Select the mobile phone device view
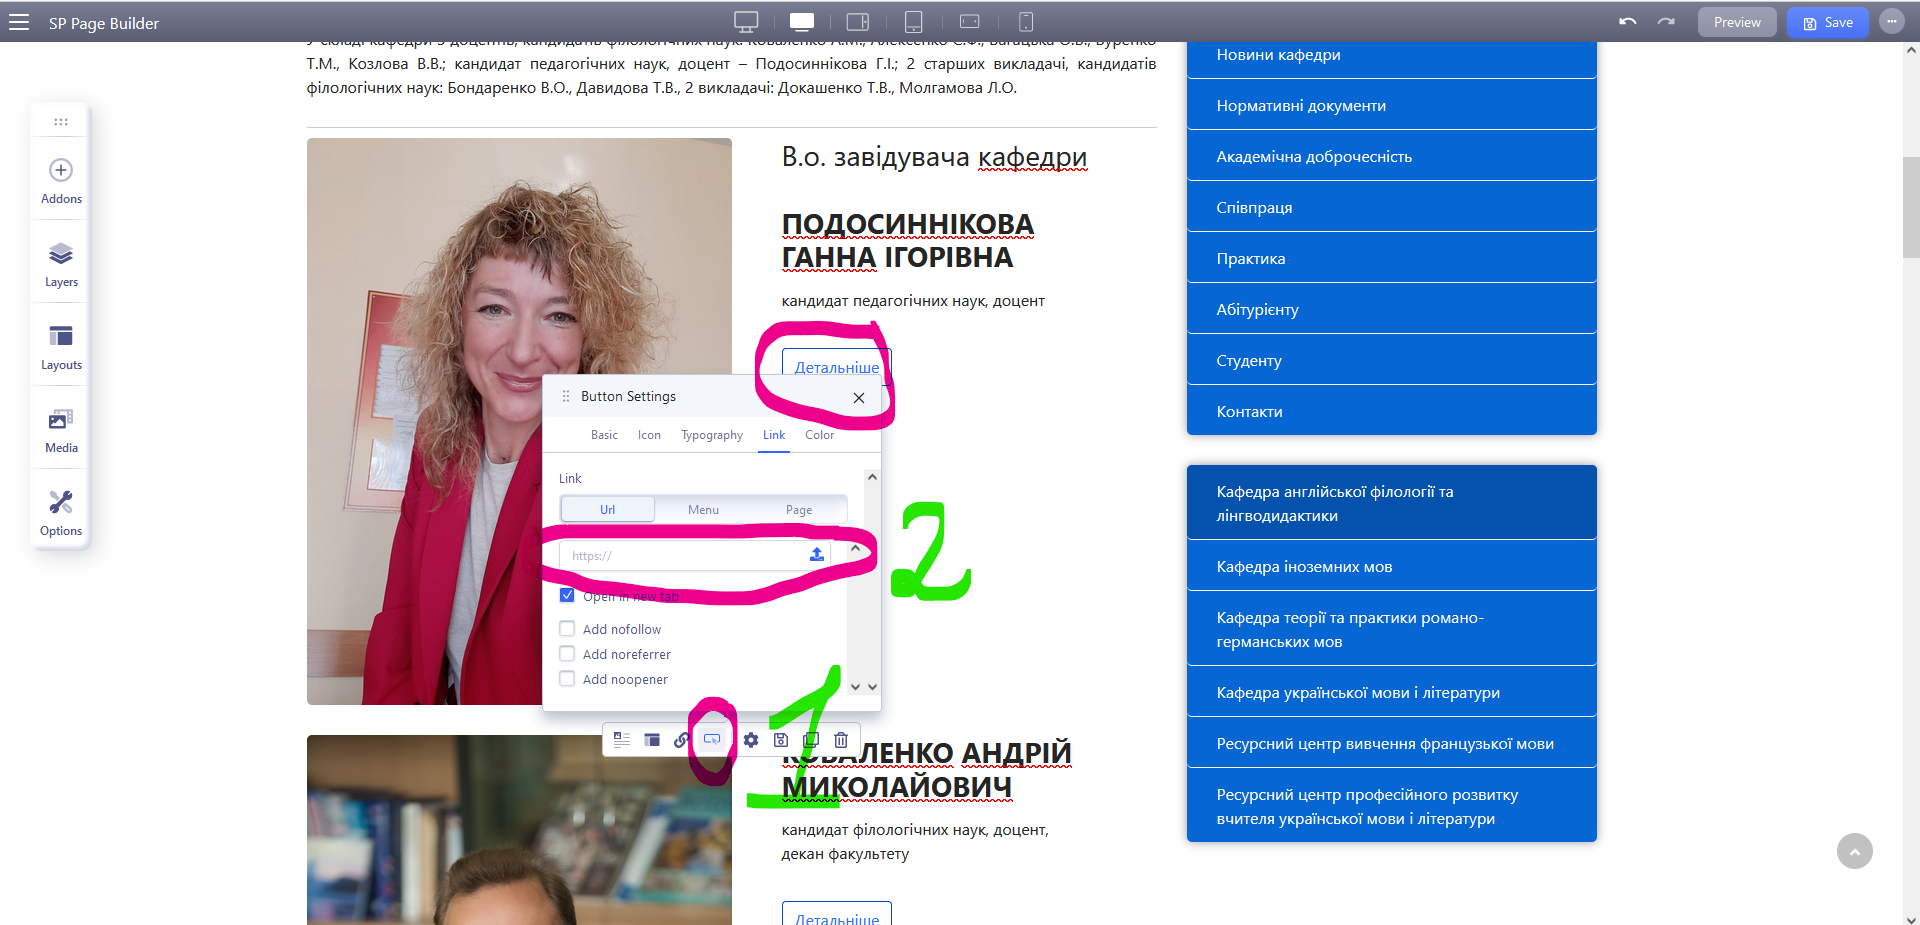 pos(1025,22)
